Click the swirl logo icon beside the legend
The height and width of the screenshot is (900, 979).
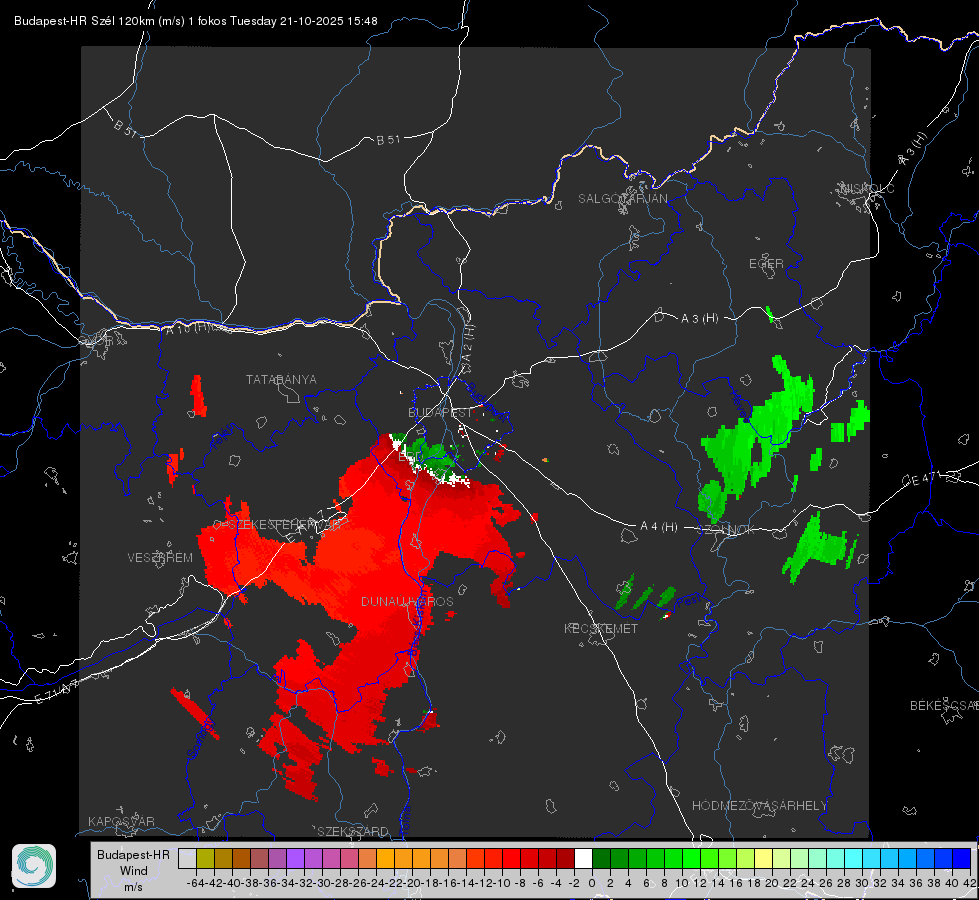(34, 866)
